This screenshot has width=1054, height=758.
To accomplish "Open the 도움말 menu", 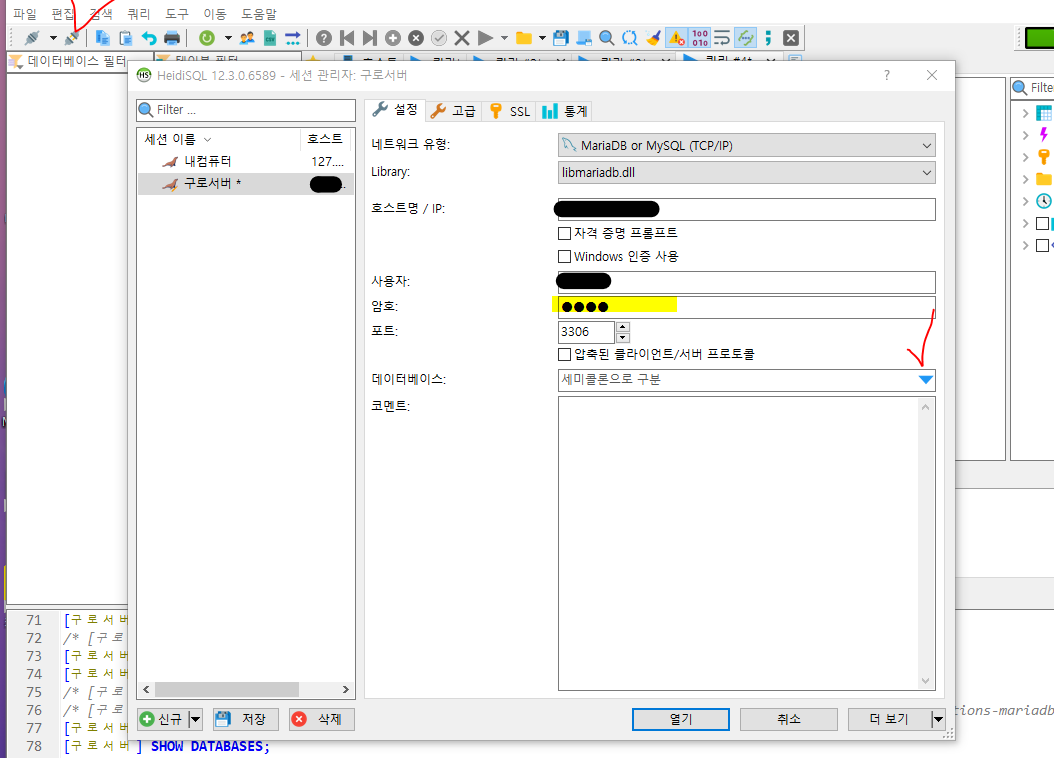I will coord(259,13).
